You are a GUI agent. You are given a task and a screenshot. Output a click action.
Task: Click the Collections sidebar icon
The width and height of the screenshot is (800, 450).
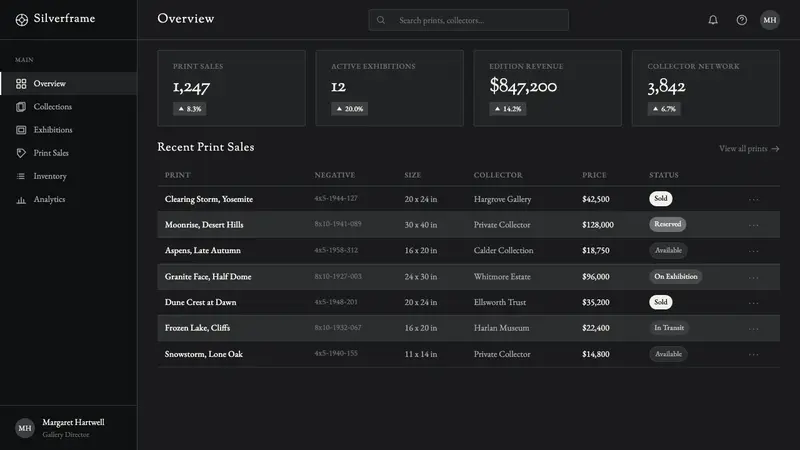[x=21, y=107]
